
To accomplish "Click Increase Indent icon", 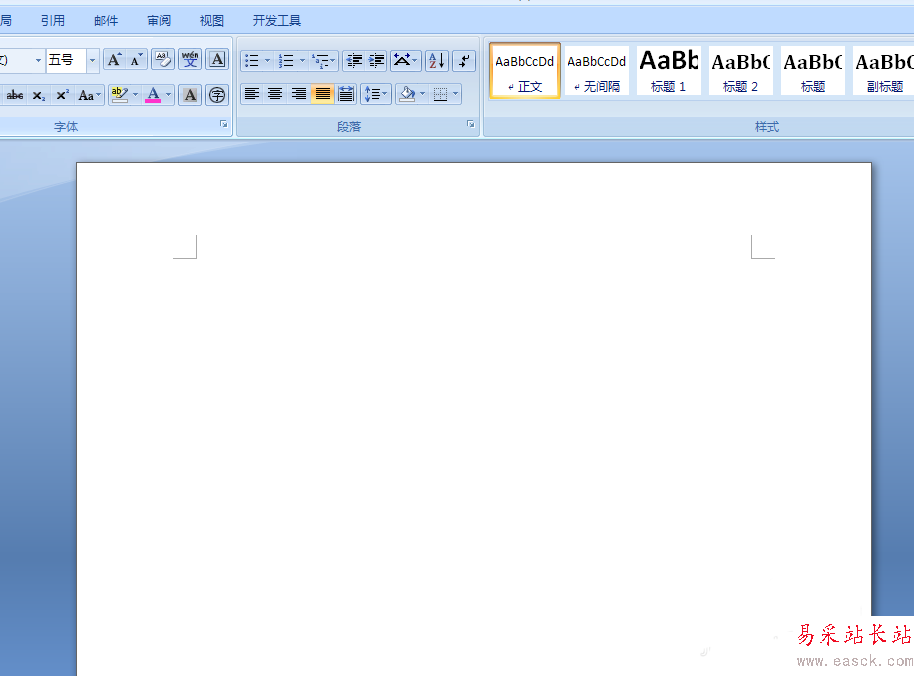I will pos(377,61).
